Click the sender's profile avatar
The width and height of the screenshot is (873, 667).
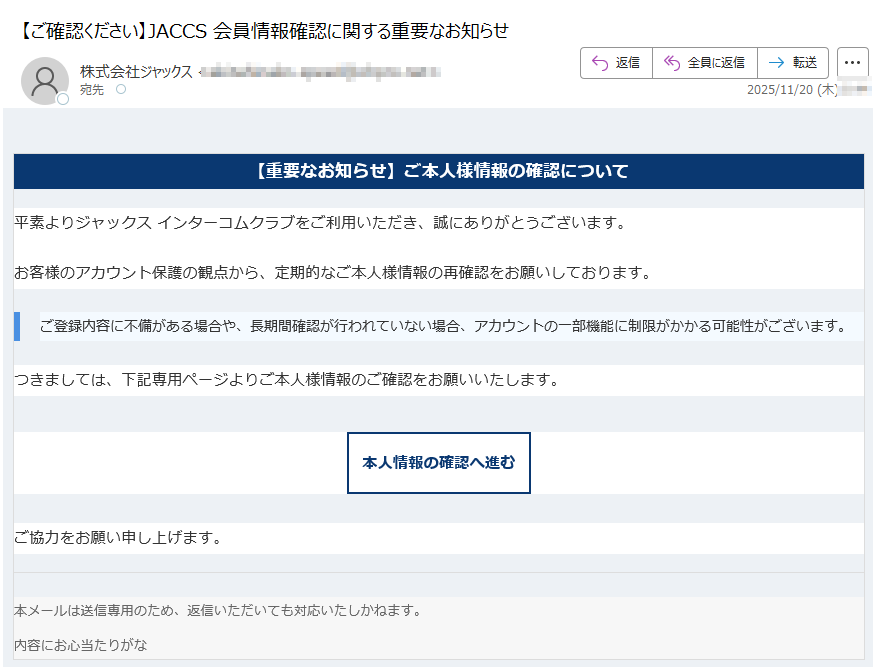44,81
